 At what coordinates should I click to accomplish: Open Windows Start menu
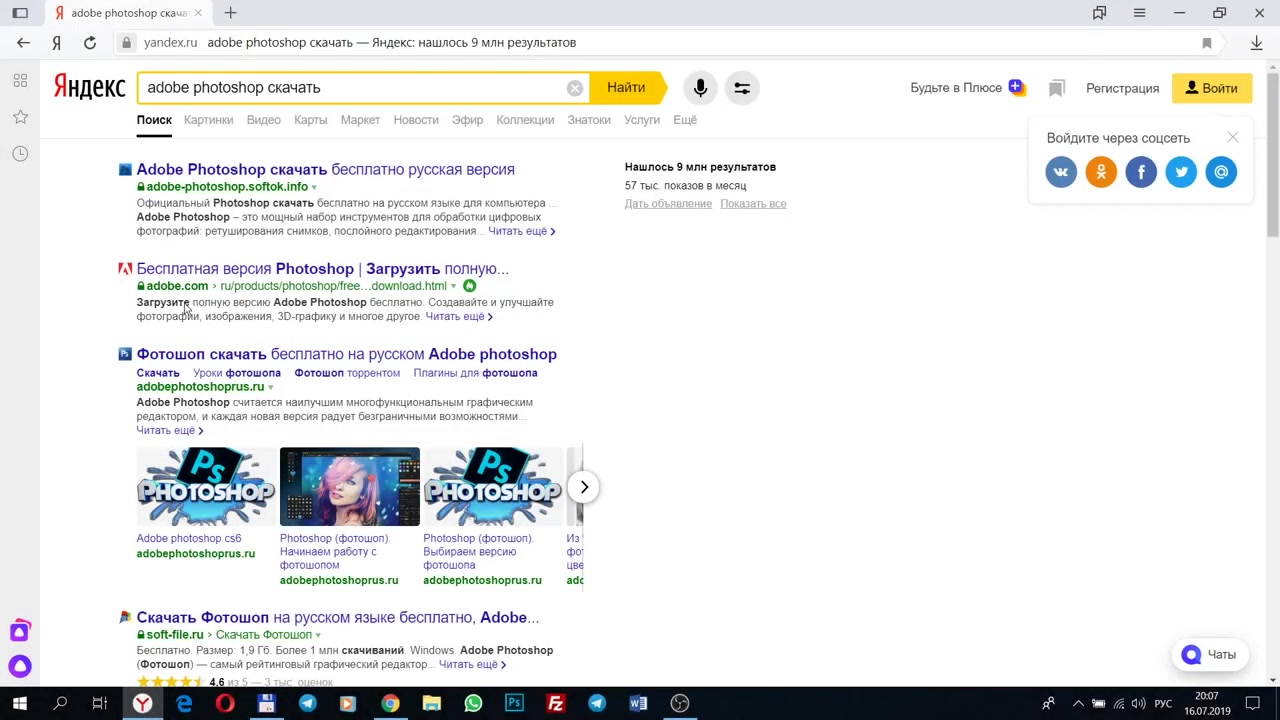(x=20, y=703)
